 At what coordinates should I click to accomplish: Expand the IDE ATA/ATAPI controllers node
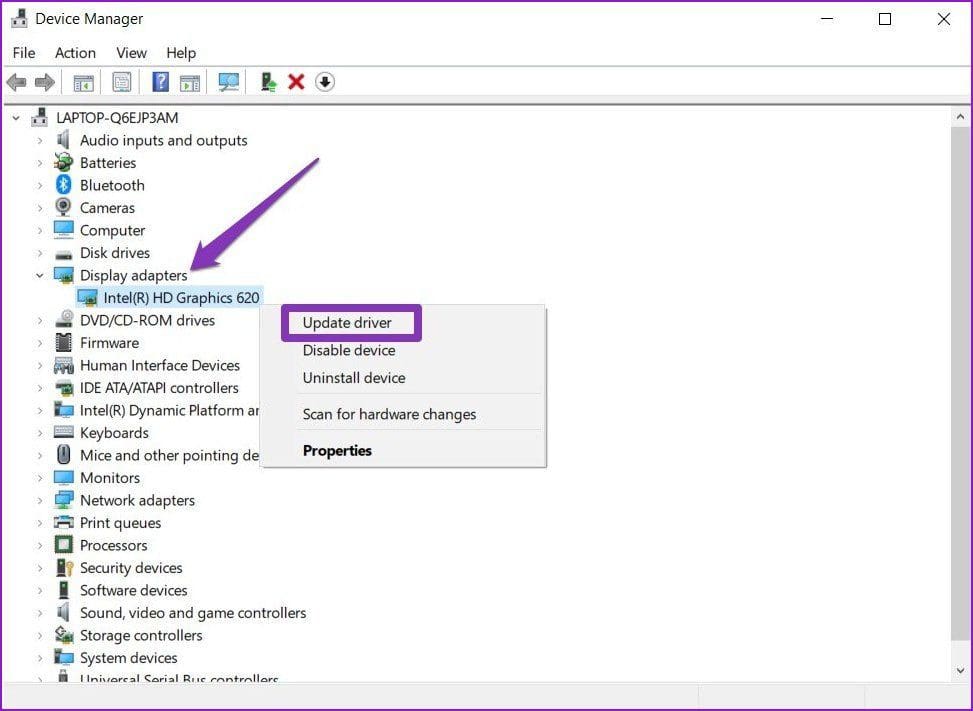[40, 388]
